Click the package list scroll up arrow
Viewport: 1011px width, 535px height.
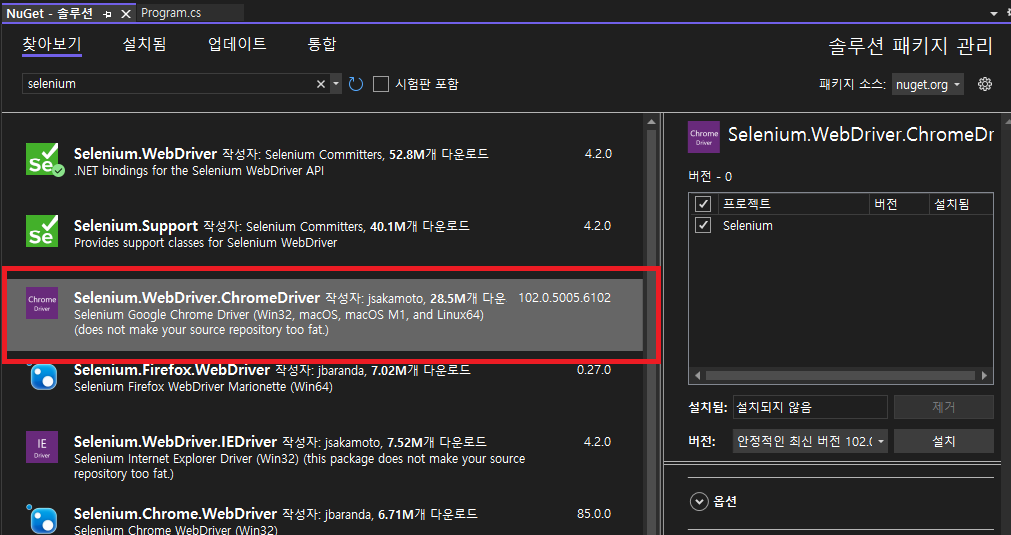pyautogui.click(x=651, y=122)
